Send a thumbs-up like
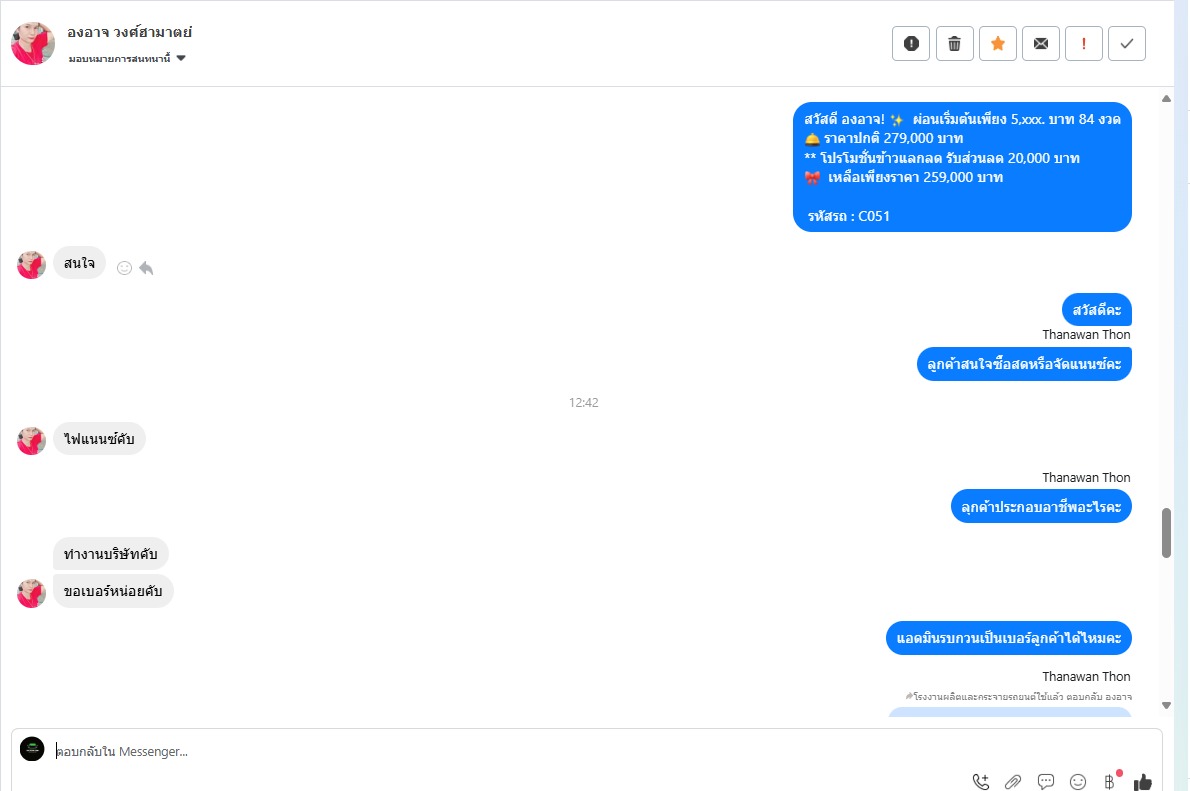 [x=1143, y=781]
